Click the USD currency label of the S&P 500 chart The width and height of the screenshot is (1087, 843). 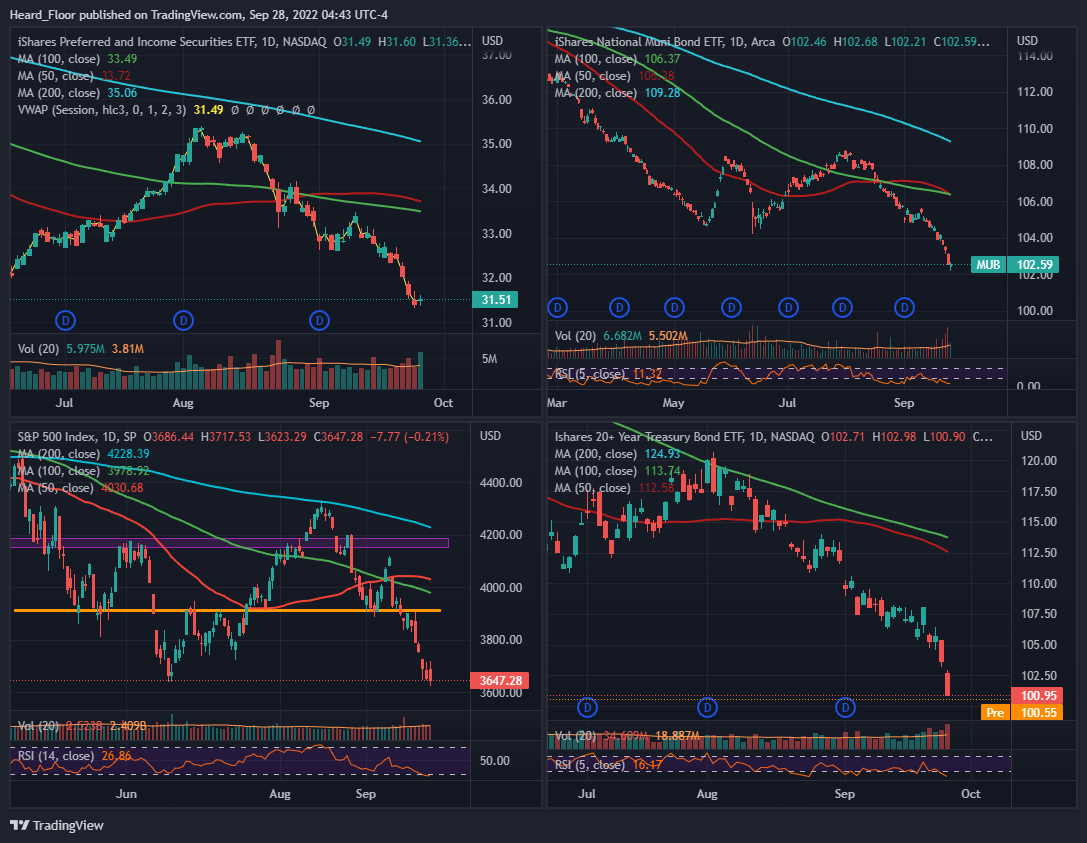point(490,436)
